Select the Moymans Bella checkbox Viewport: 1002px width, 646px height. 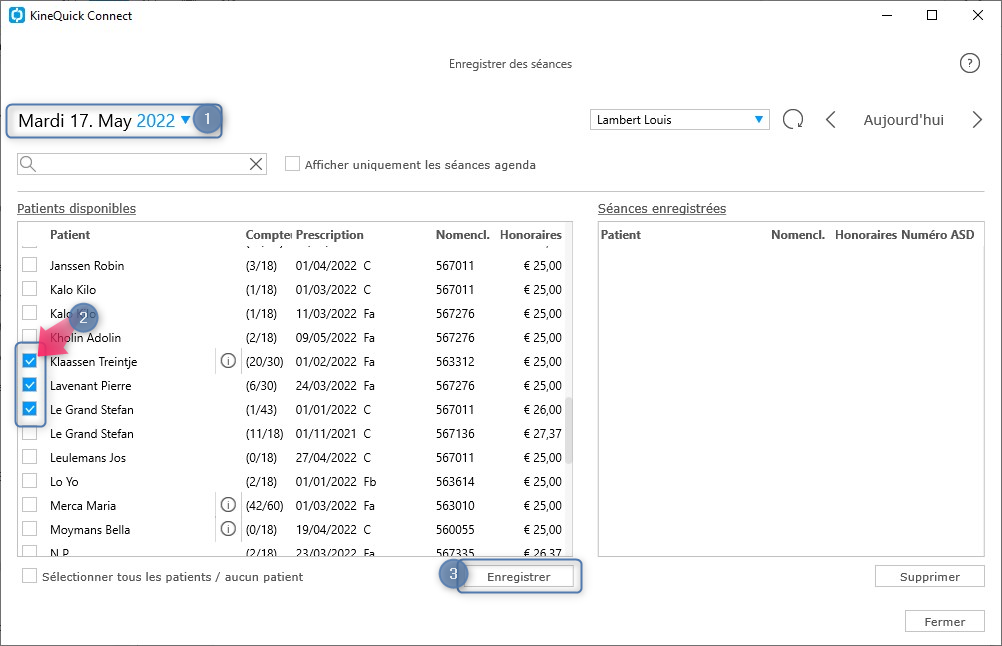coord(29,529)
